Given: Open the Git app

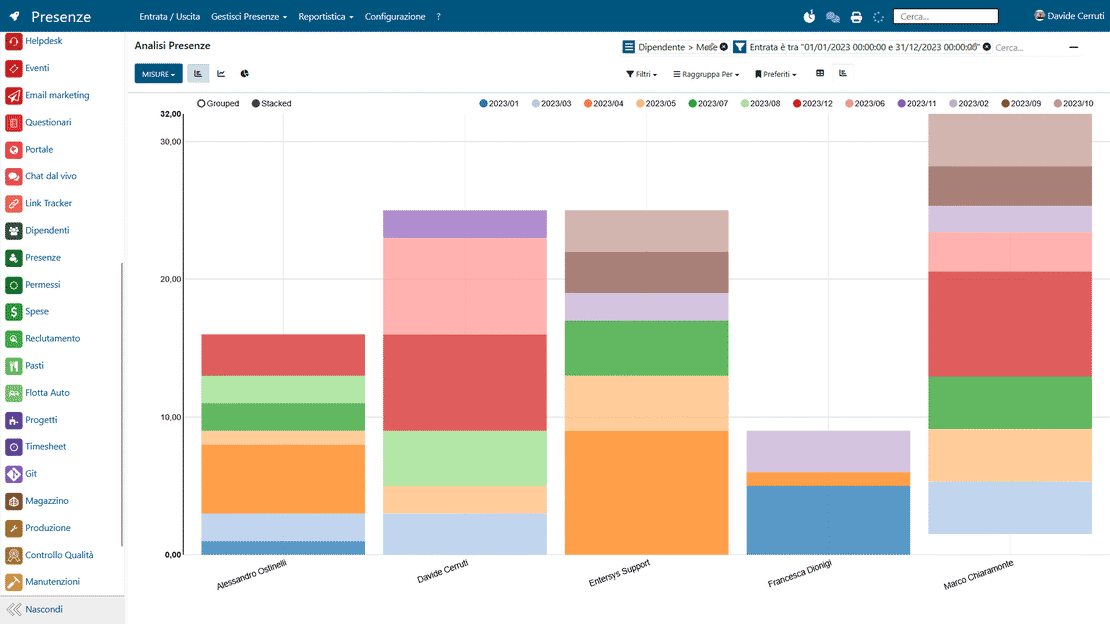Looking at the screenshot, I should click(x=21, y=474).
